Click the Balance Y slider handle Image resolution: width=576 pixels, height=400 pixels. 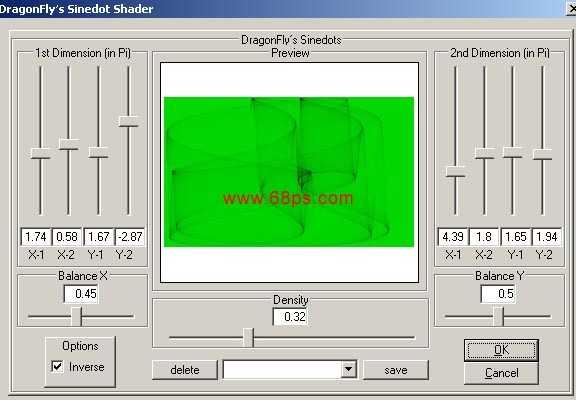point(498,316)
